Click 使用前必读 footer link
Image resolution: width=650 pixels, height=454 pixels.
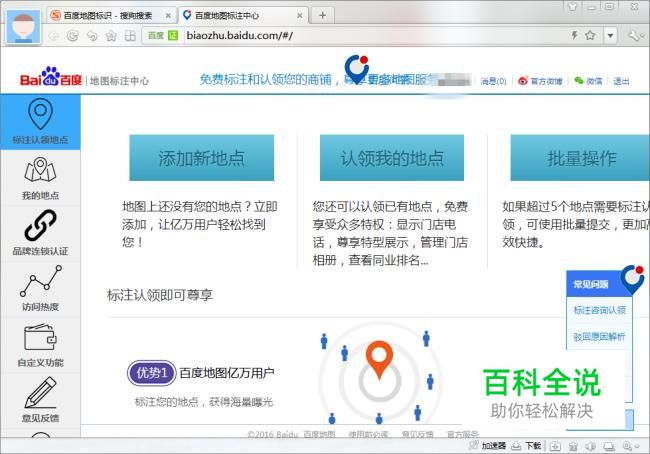pos(368,434)
